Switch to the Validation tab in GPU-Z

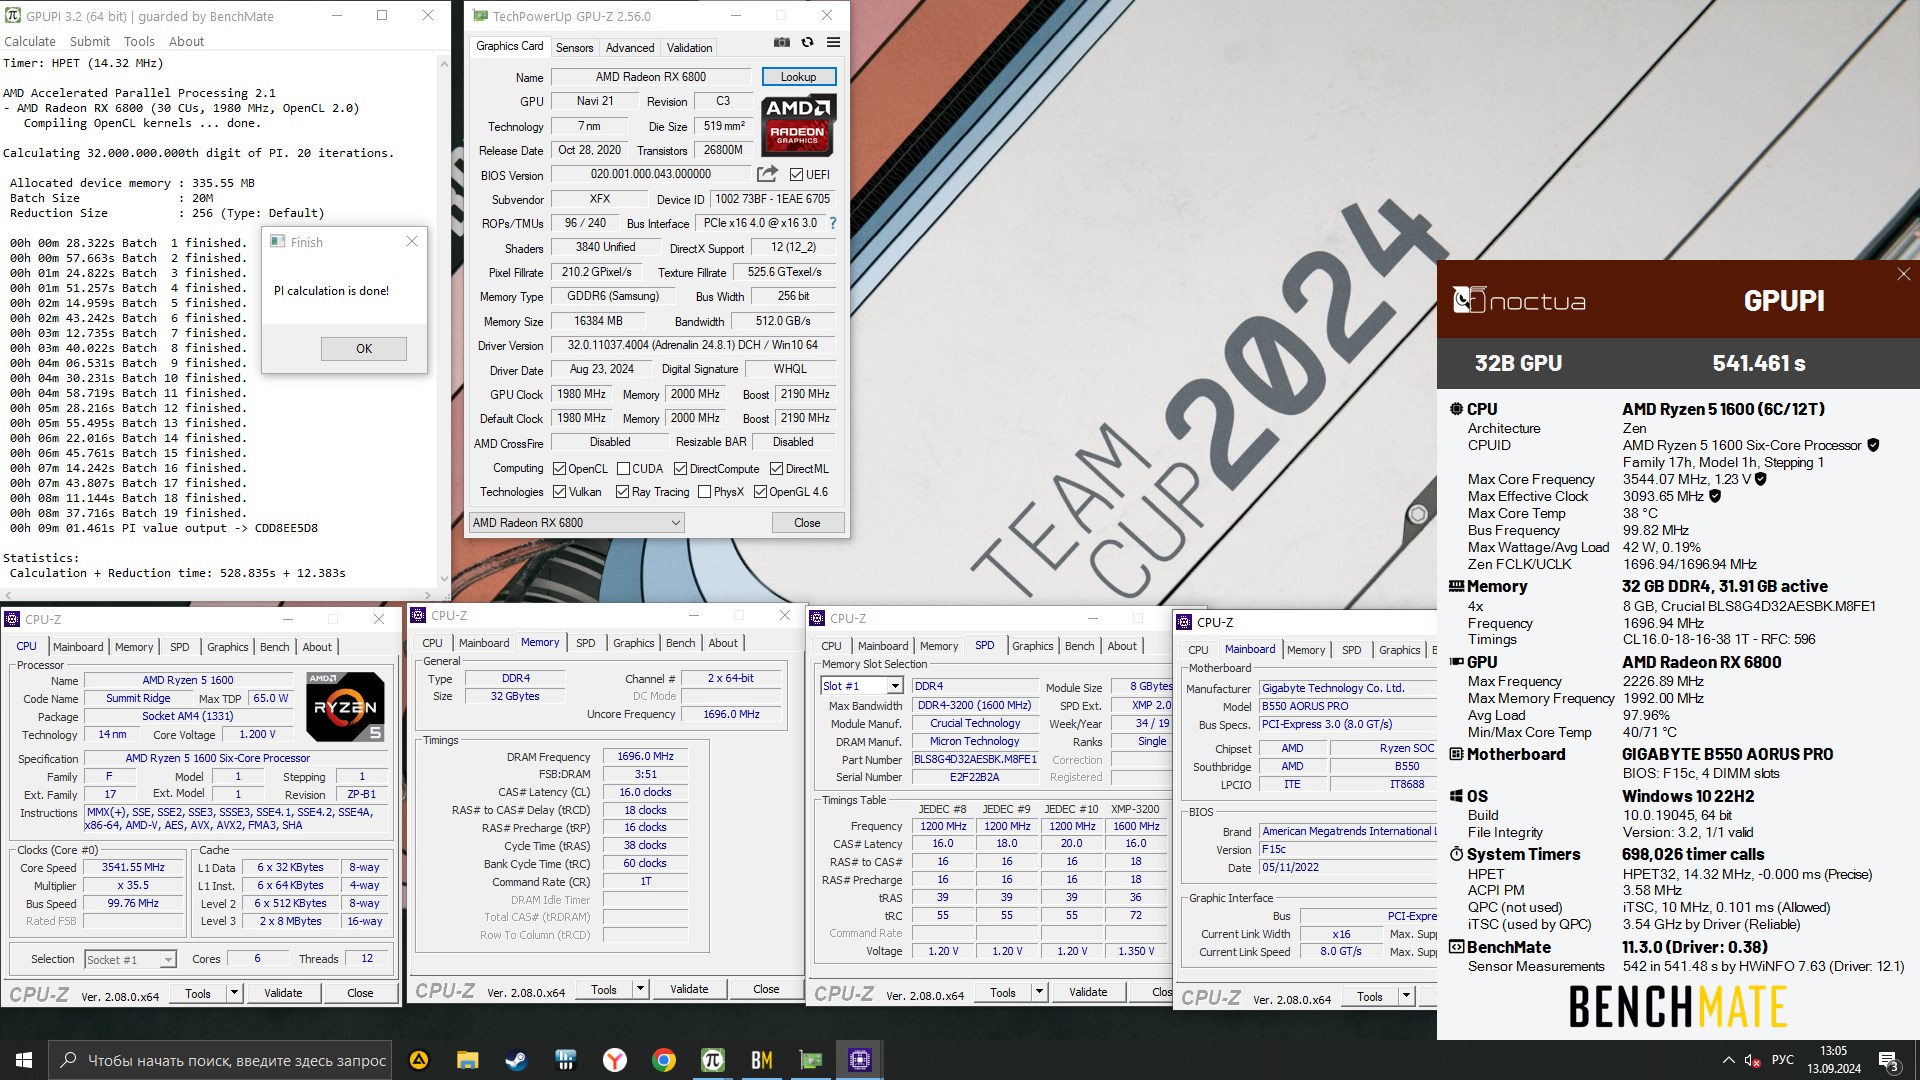click(690, 47)
